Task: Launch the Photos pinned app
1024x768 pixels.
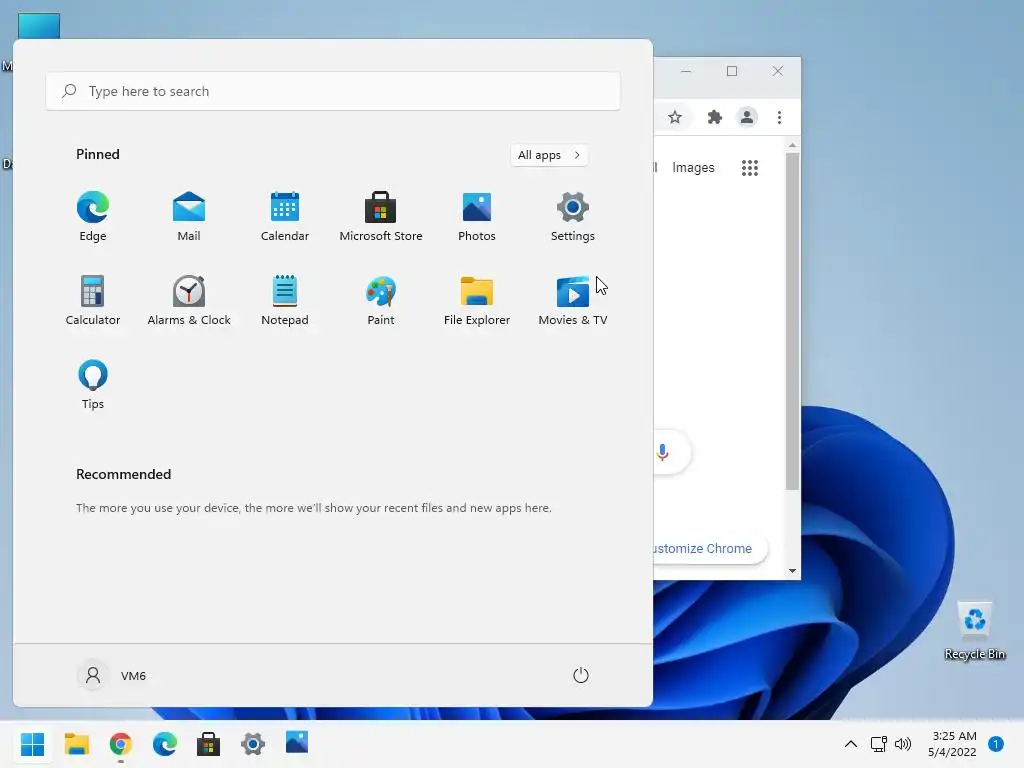Action: [x=477, y=217]
